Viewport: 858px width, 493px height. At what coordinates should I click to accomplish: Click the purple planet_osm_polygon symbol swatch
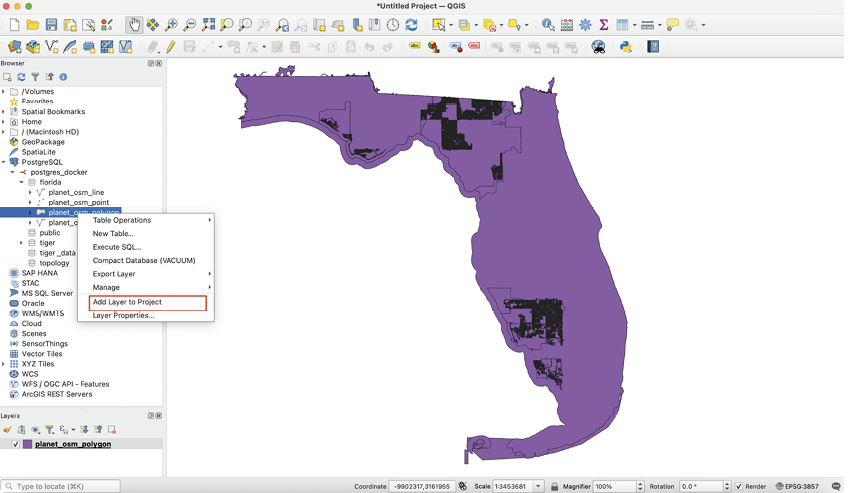click(x=27, y=444)
